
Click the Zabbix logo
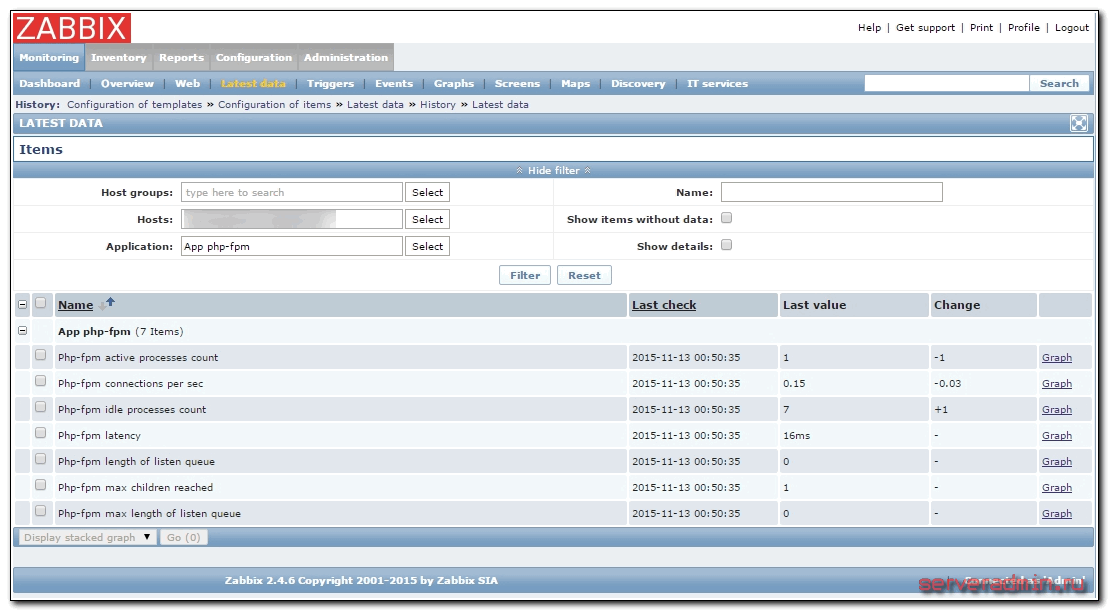pyautogui.click(x=71, y=28)
